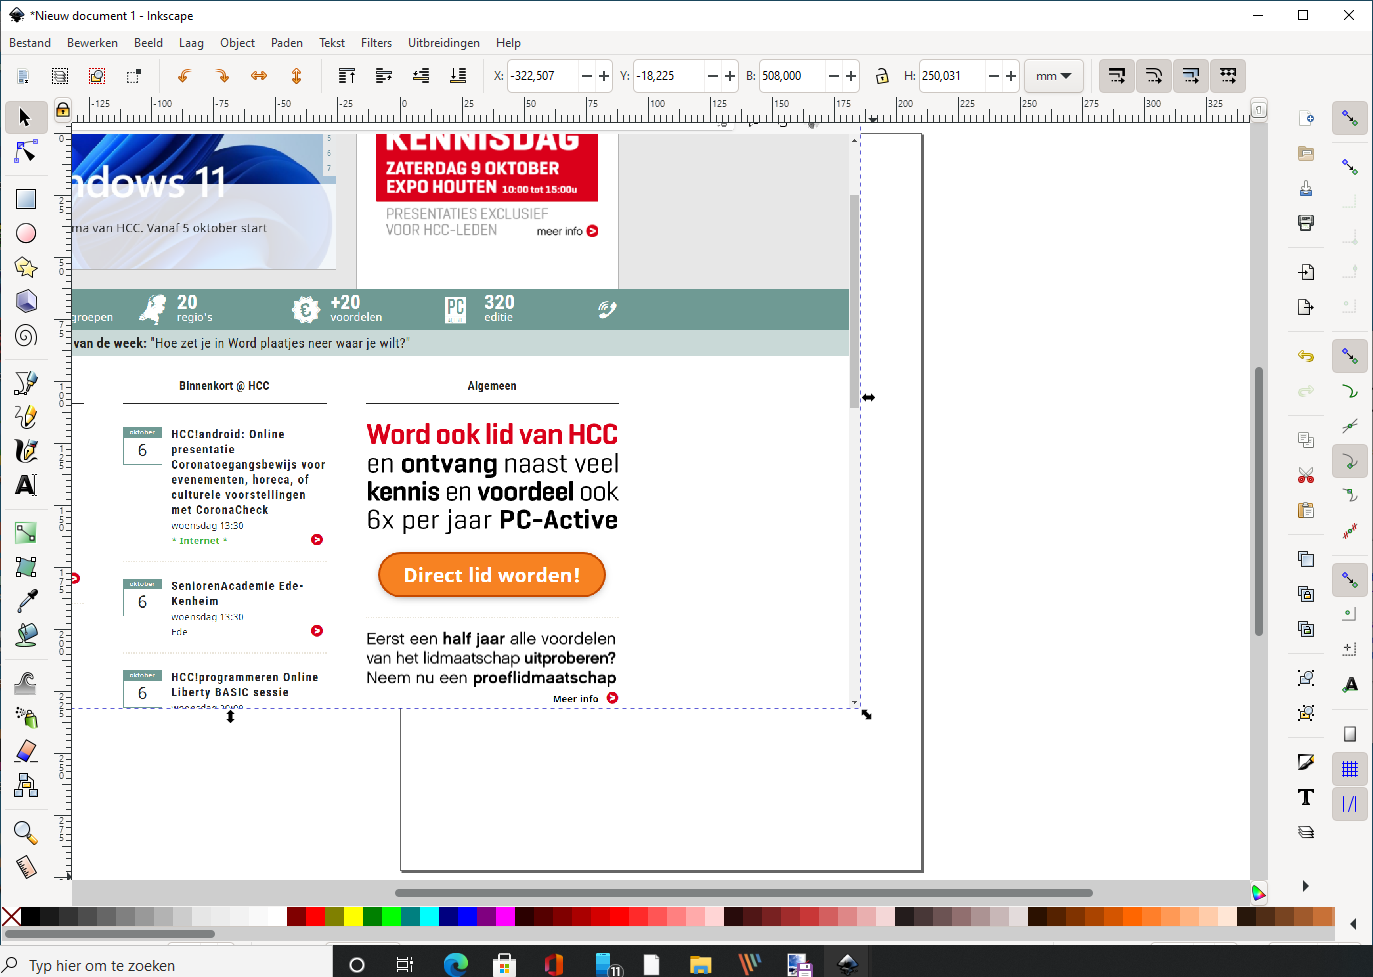Image resolution: width=1373 pixels, height=977 pixels.
Task: Decrease the height H value
Action: click(993, 76)
